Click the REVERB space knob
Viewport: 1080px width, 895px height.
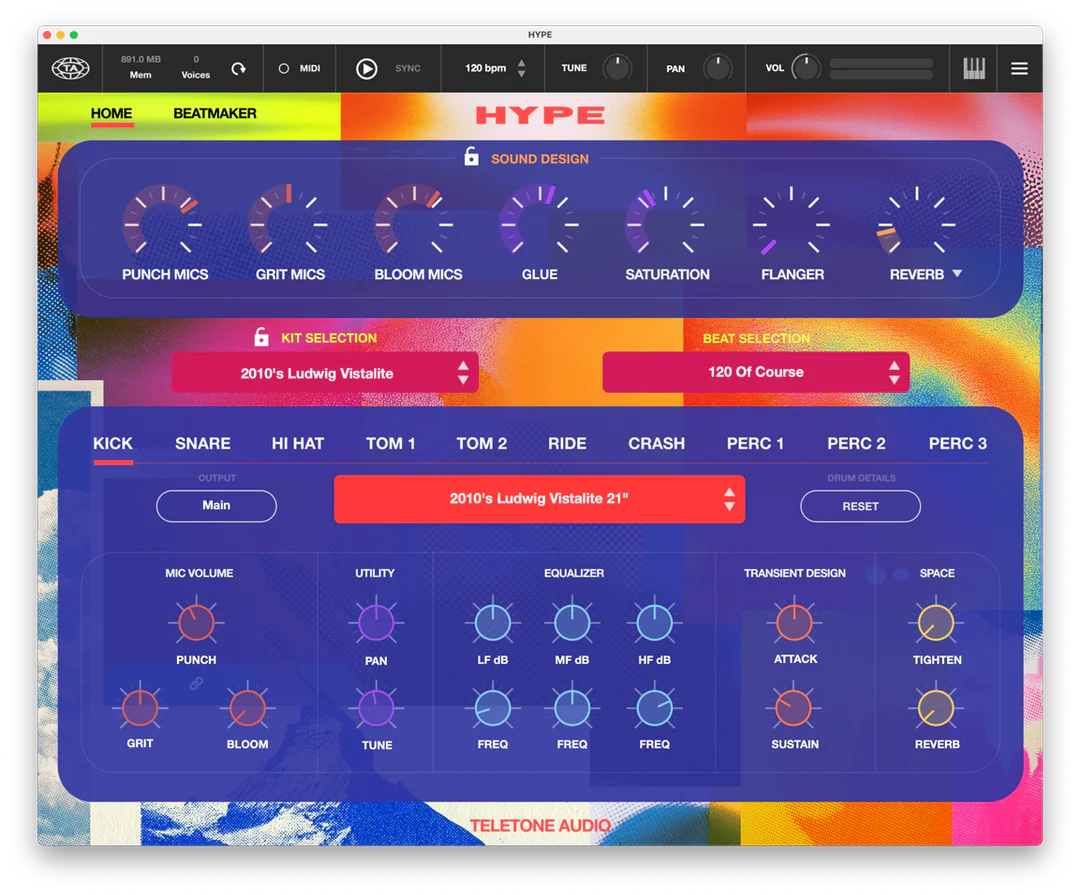[936, 708]
